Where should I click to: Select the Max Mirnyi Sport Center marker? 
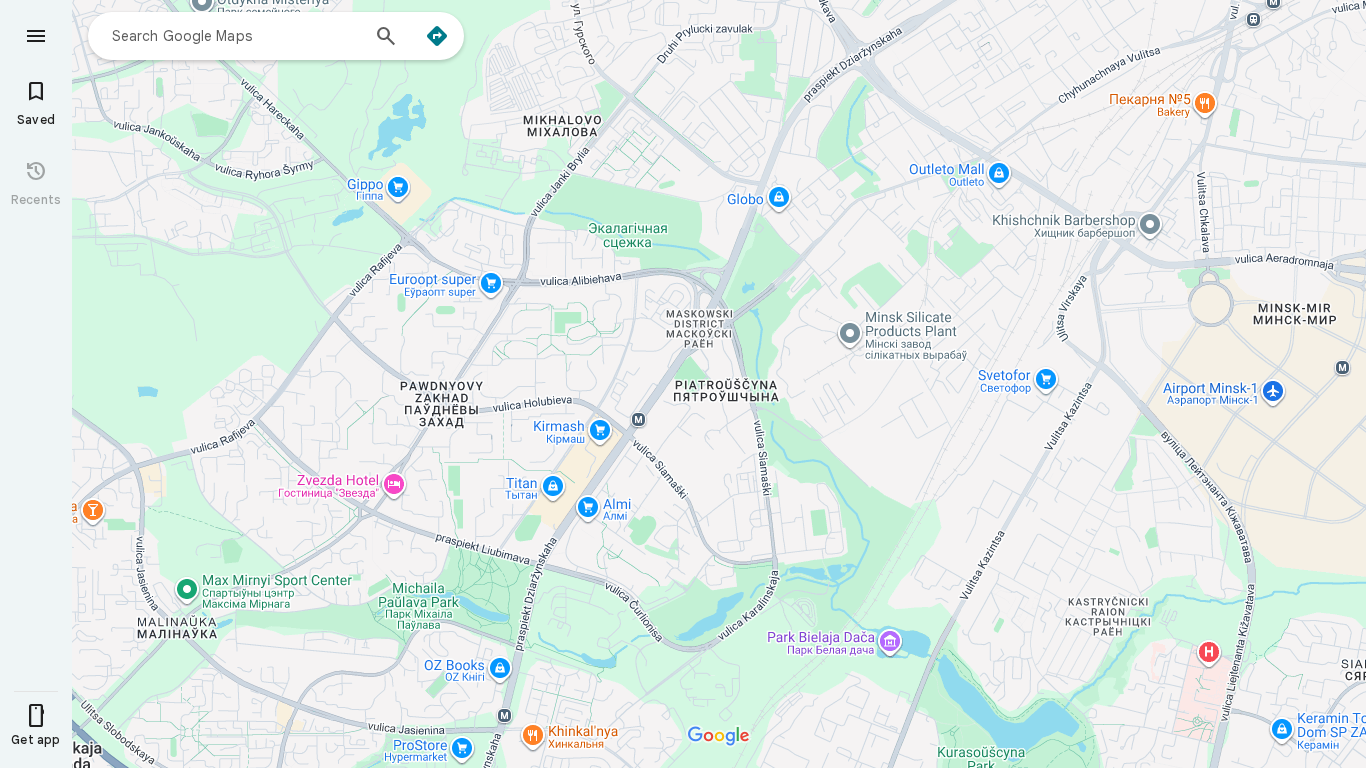tap(186, 589)
